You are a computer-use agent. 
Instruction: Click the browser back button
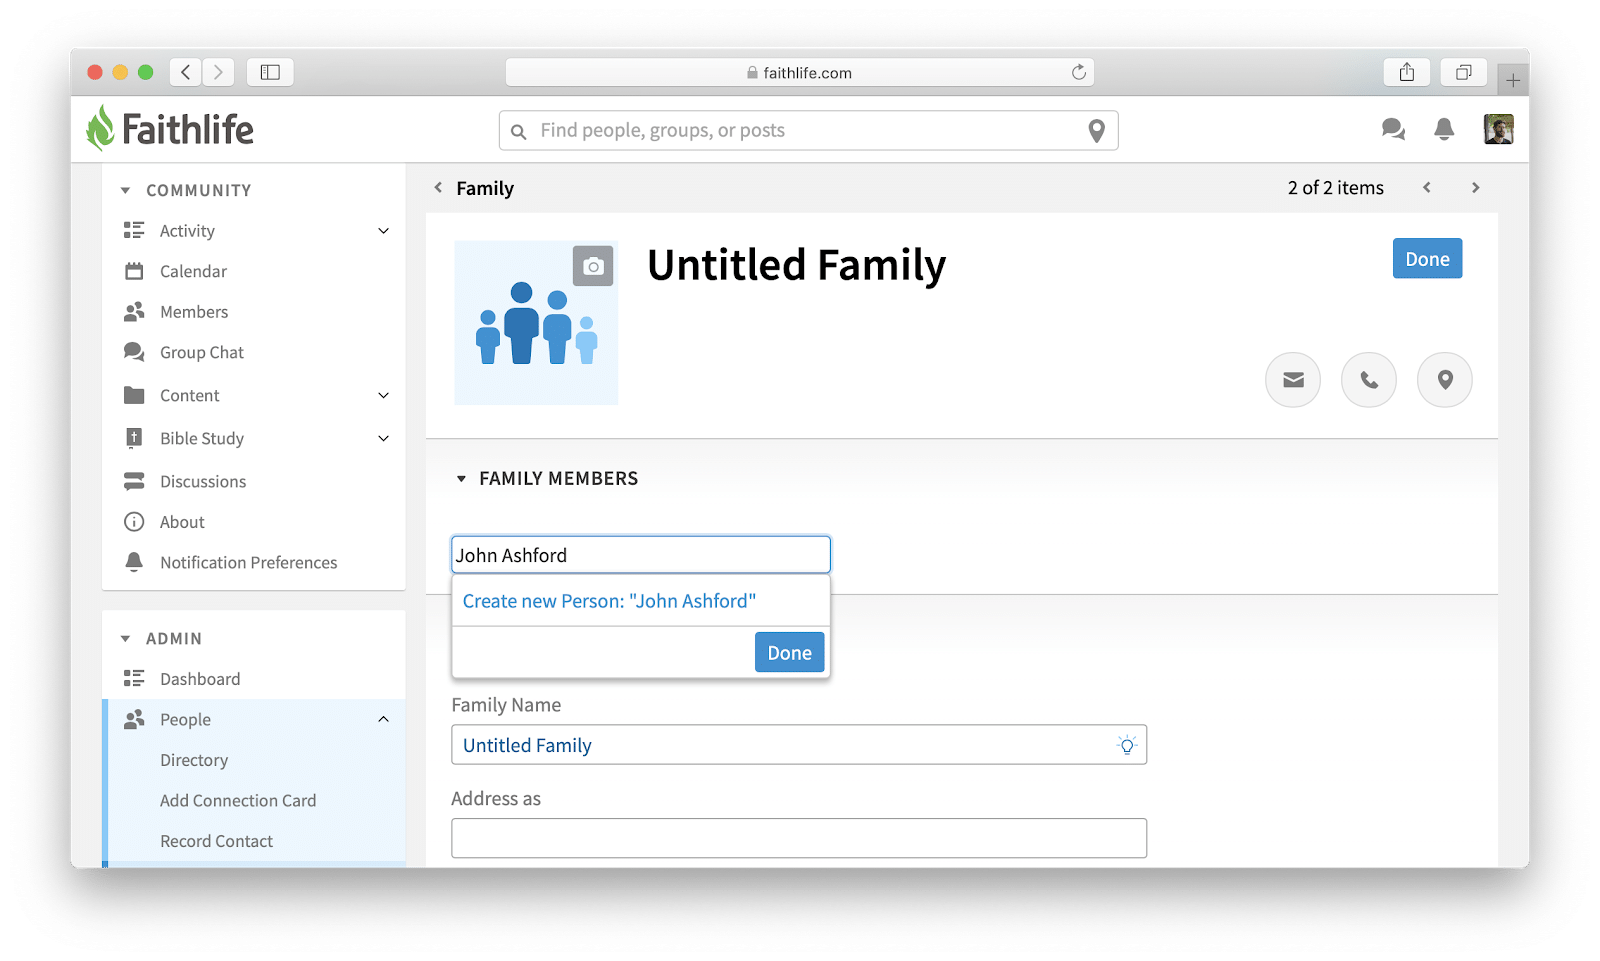pos(186,72)
